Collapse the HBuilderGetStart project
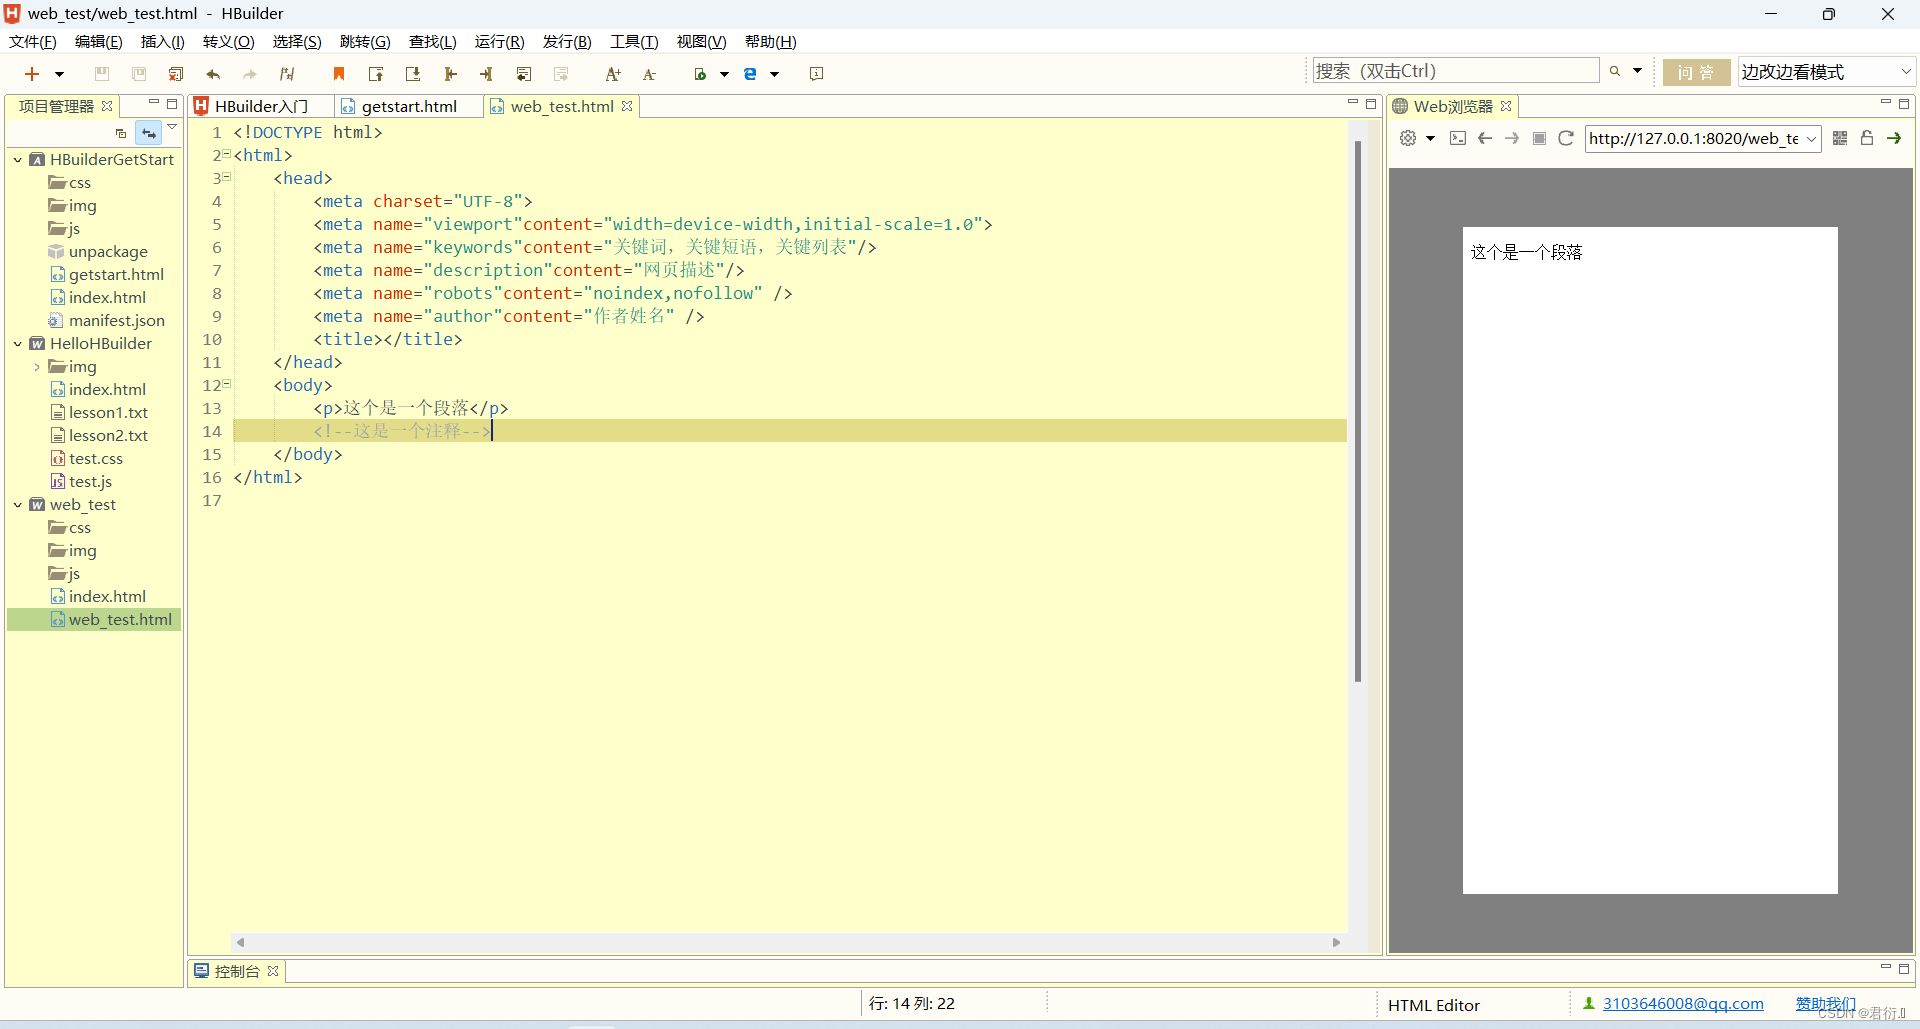Screen dimensions: 1920x1029 (x=17, y=160)
